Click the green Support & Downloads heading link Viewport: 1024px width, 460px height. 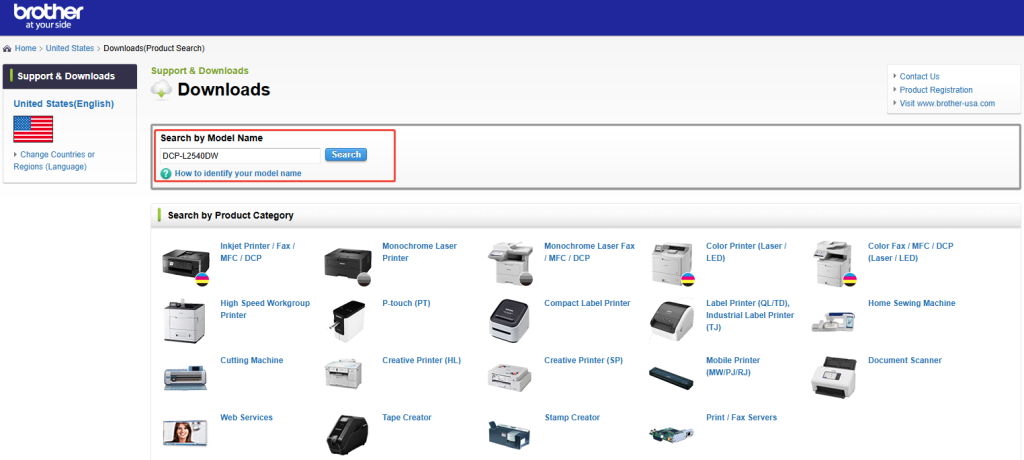pyautogui.click(x=200, y=71)
